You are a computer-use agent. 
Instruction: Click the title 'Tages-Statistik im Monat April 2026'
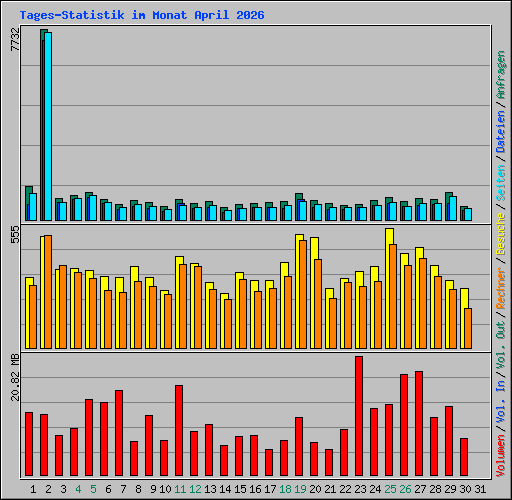click(x=142, y=15)
